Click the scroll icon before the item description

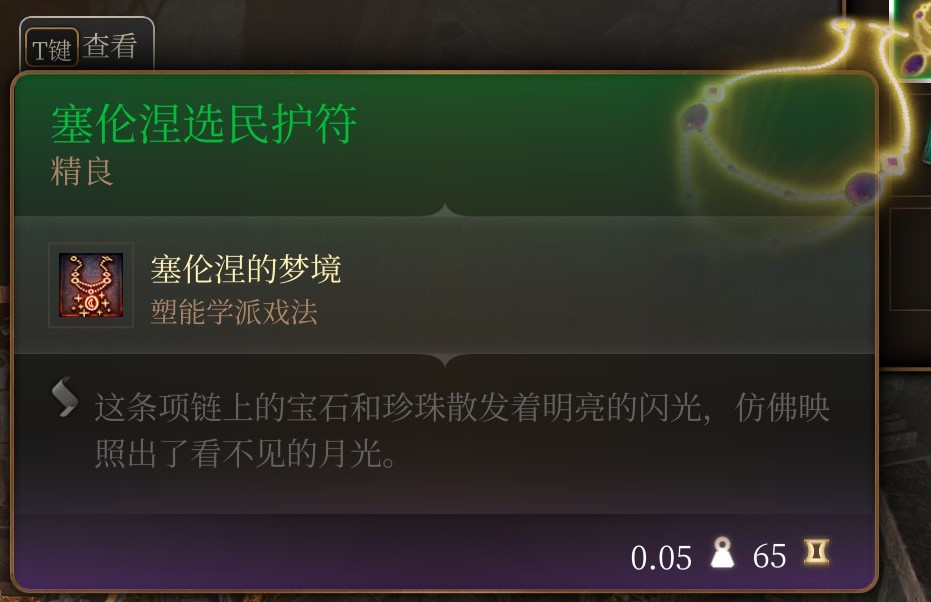click(64, 397)
